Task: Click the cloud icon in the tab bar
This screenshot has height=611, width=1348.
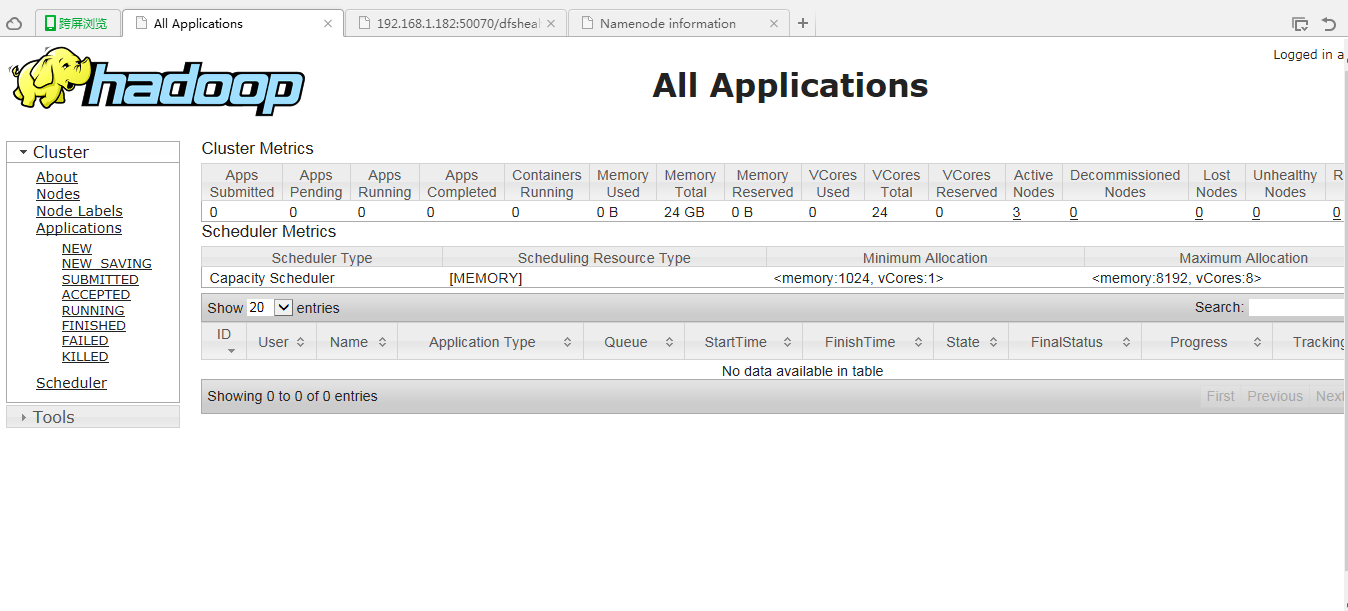Action: (x=15, y=23)
